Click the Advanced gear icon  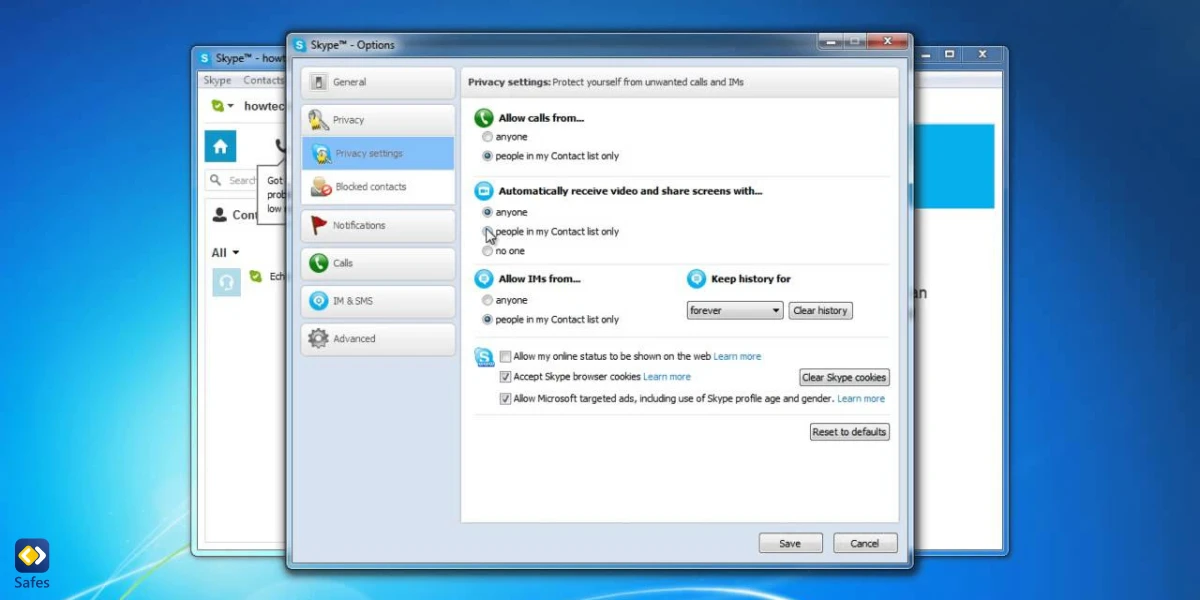tap(318, 339)
